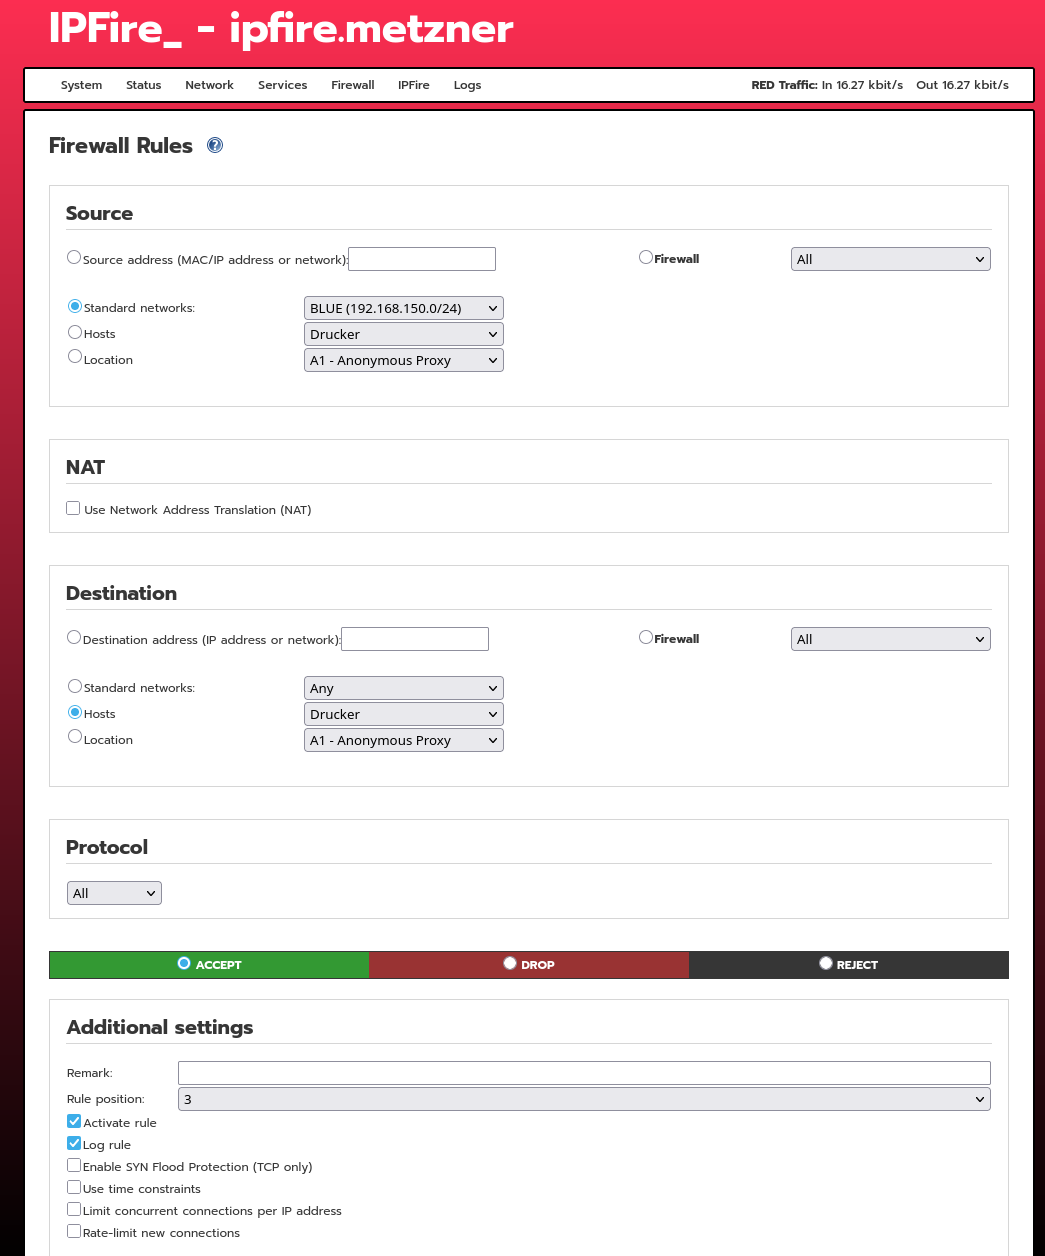Choose Destination Location radio button

click(75, 737)
